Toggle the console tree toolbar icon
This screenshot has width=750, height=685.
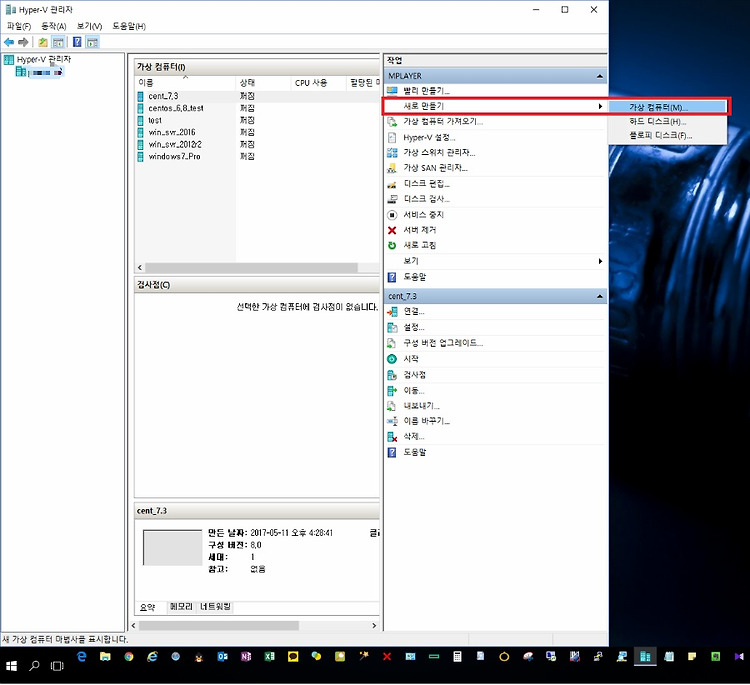tap(58, 42)
